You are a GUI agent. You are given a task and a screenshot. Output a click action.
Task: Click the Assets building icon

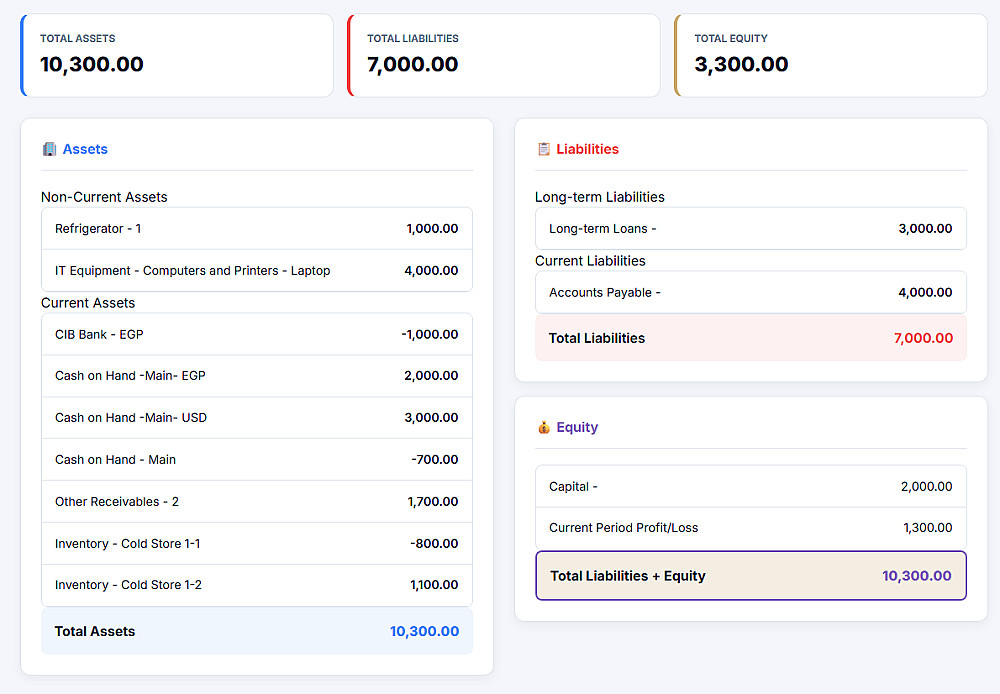49,149
